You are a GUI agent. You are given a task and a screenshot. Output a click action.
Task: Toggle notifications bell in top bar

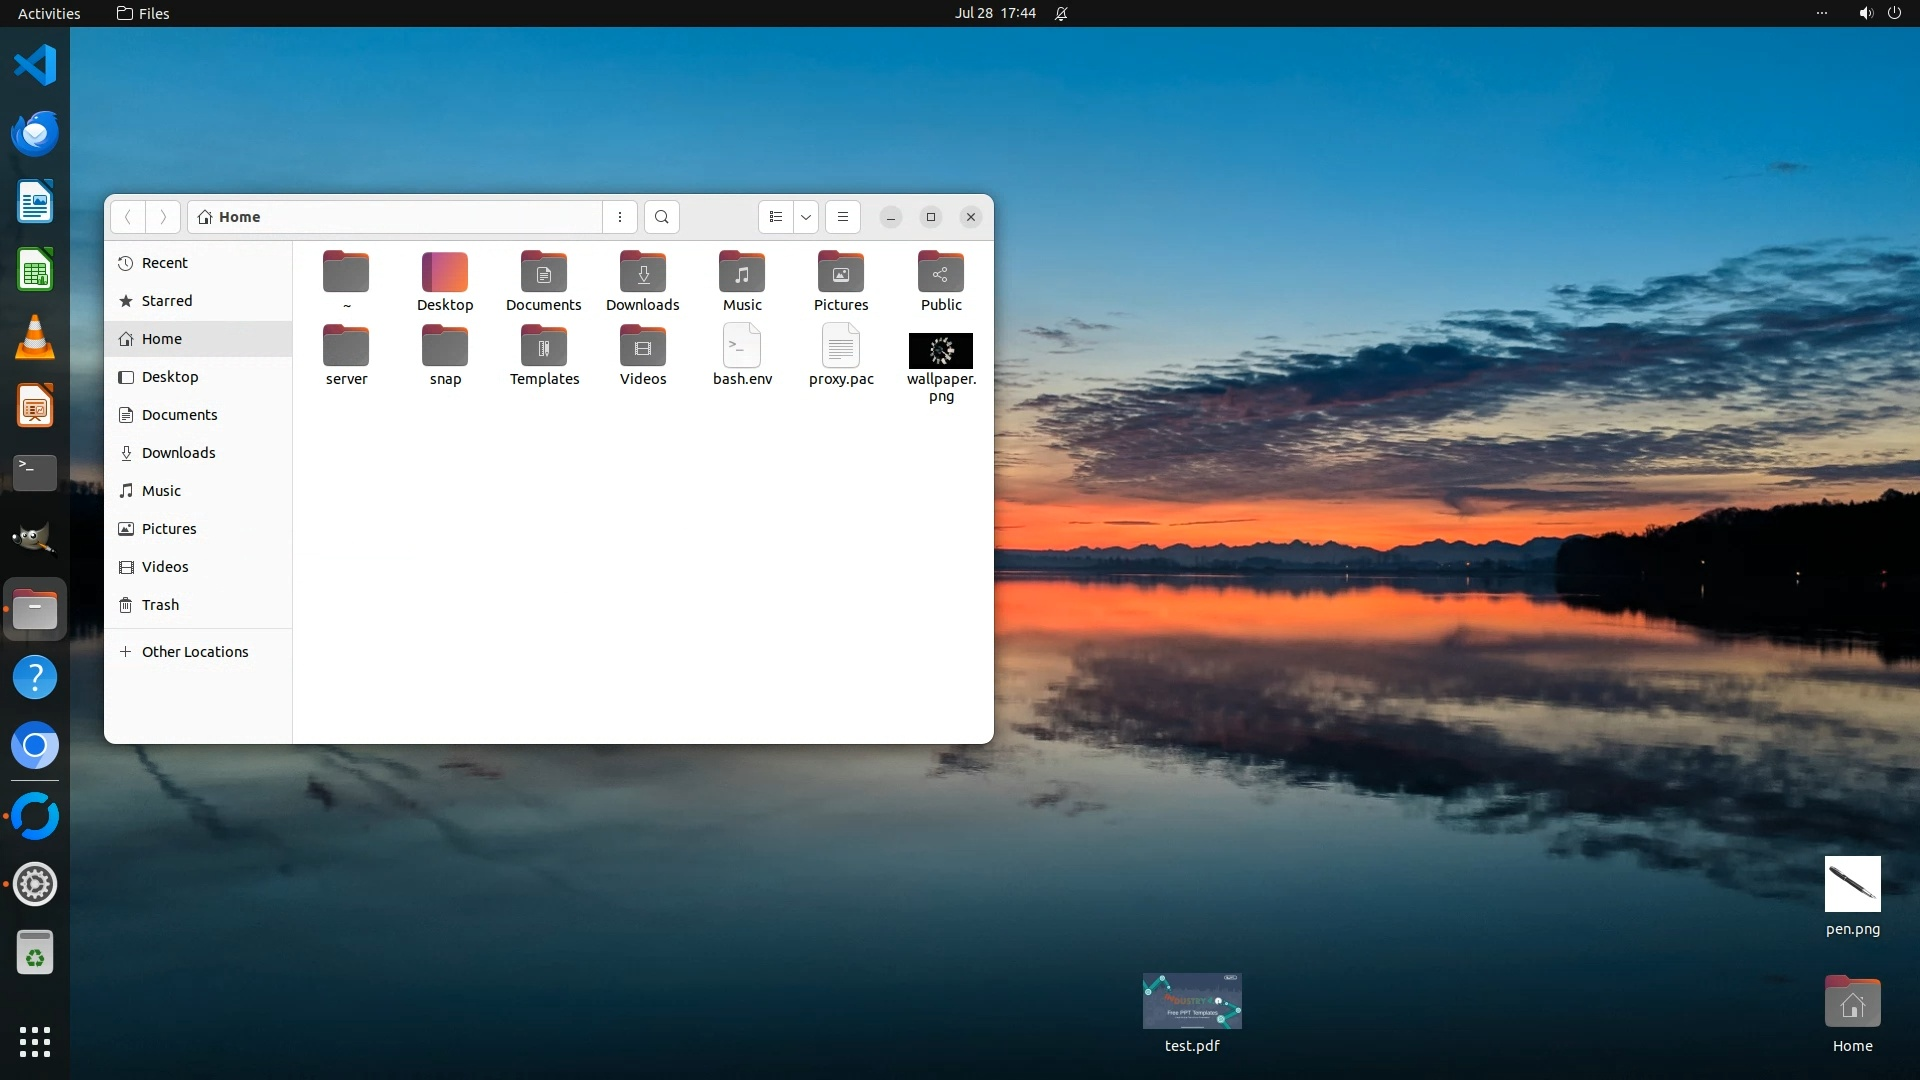pyautogui.click(x=1061, y=14)
